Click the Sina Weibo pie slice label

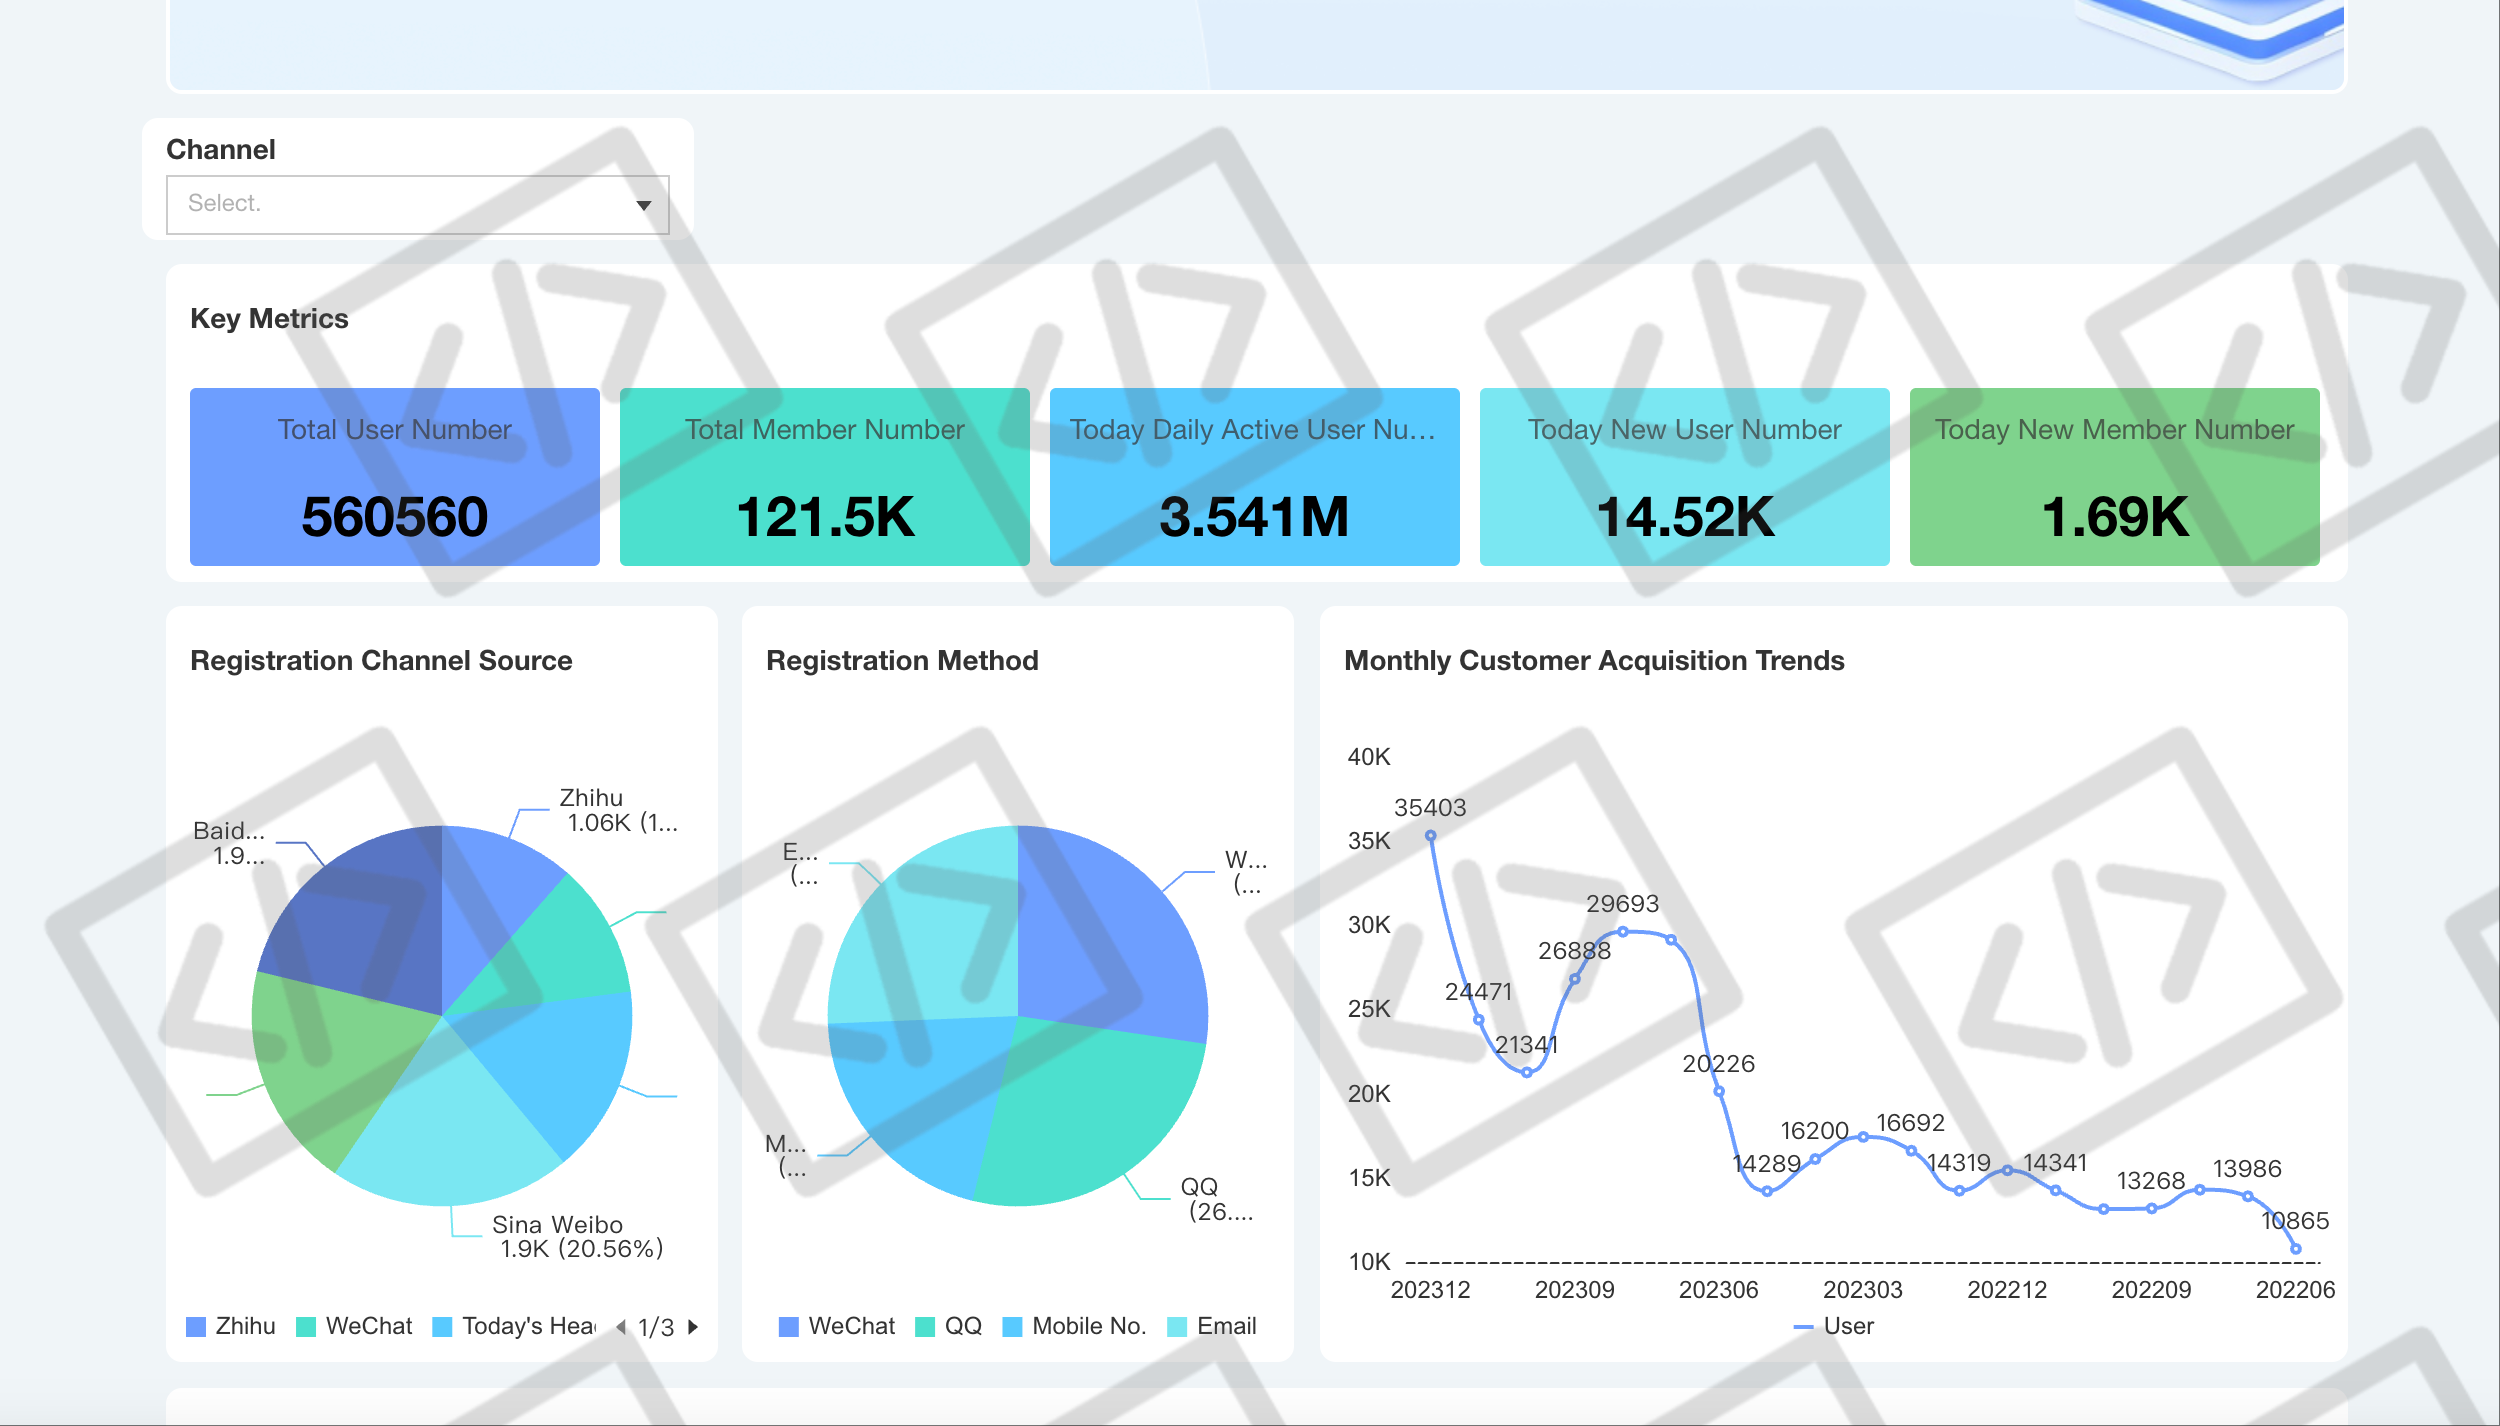558,1225
